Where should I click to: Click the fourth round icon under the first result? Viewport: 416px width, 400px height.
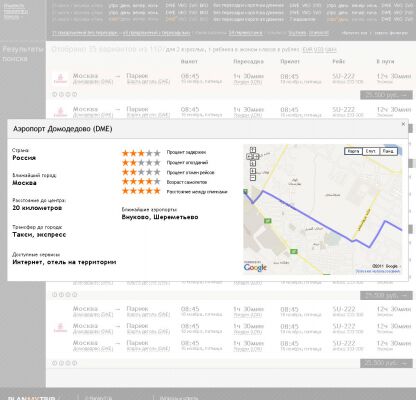pos(75,94)
